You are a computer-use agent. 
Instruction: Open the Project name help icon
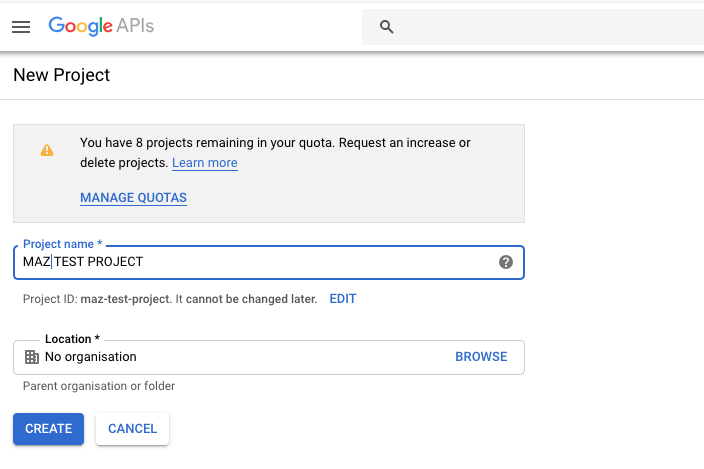click(506, 262)
